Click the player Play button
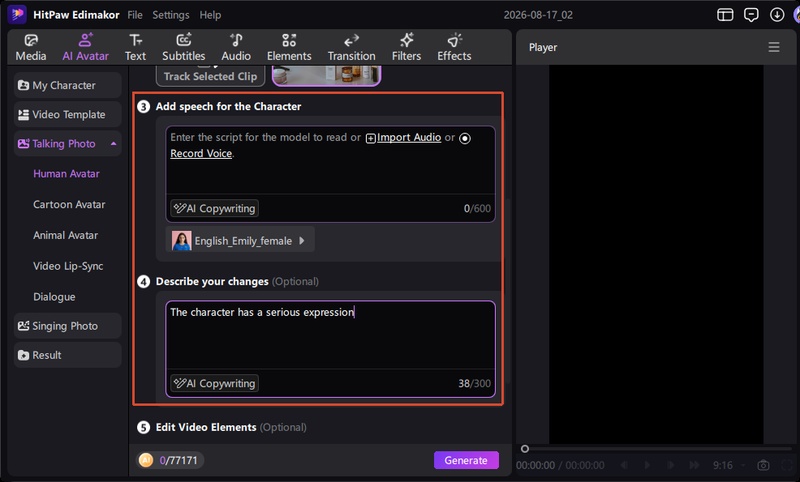 [647, 465]
